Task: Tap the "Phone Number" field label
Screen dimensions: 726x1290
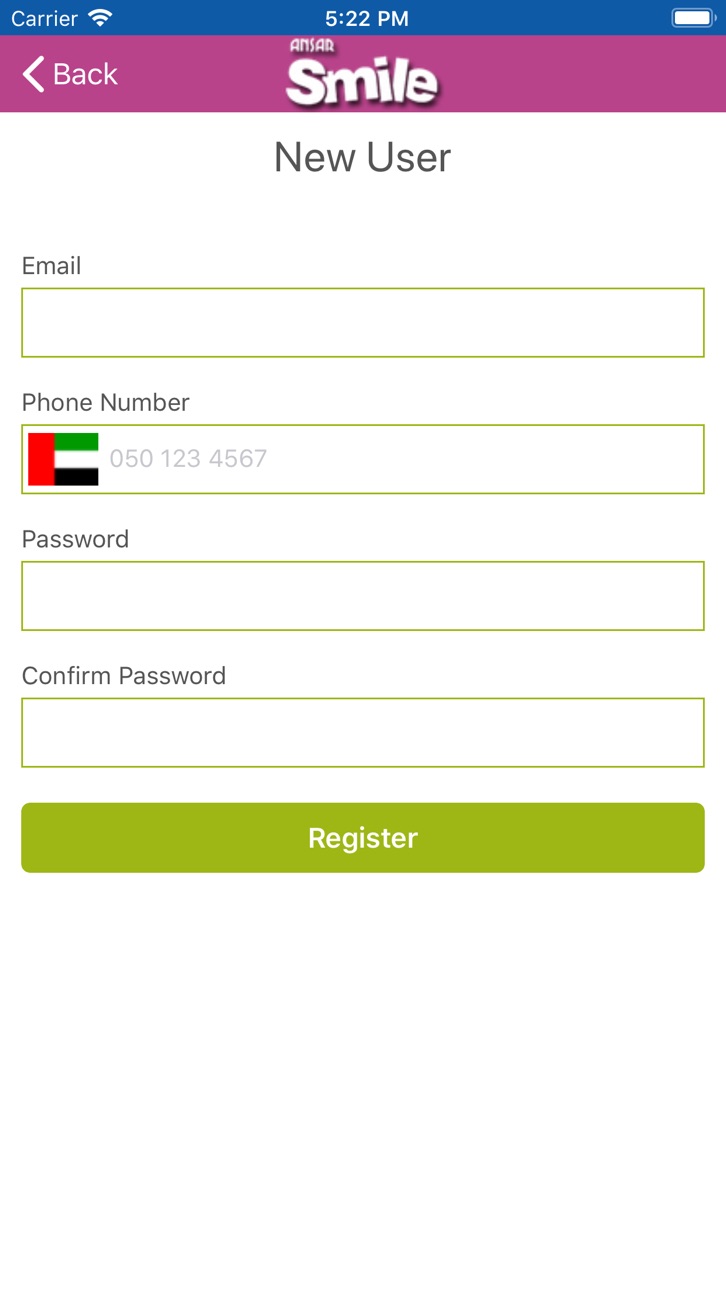Action: tap(105, 402)
